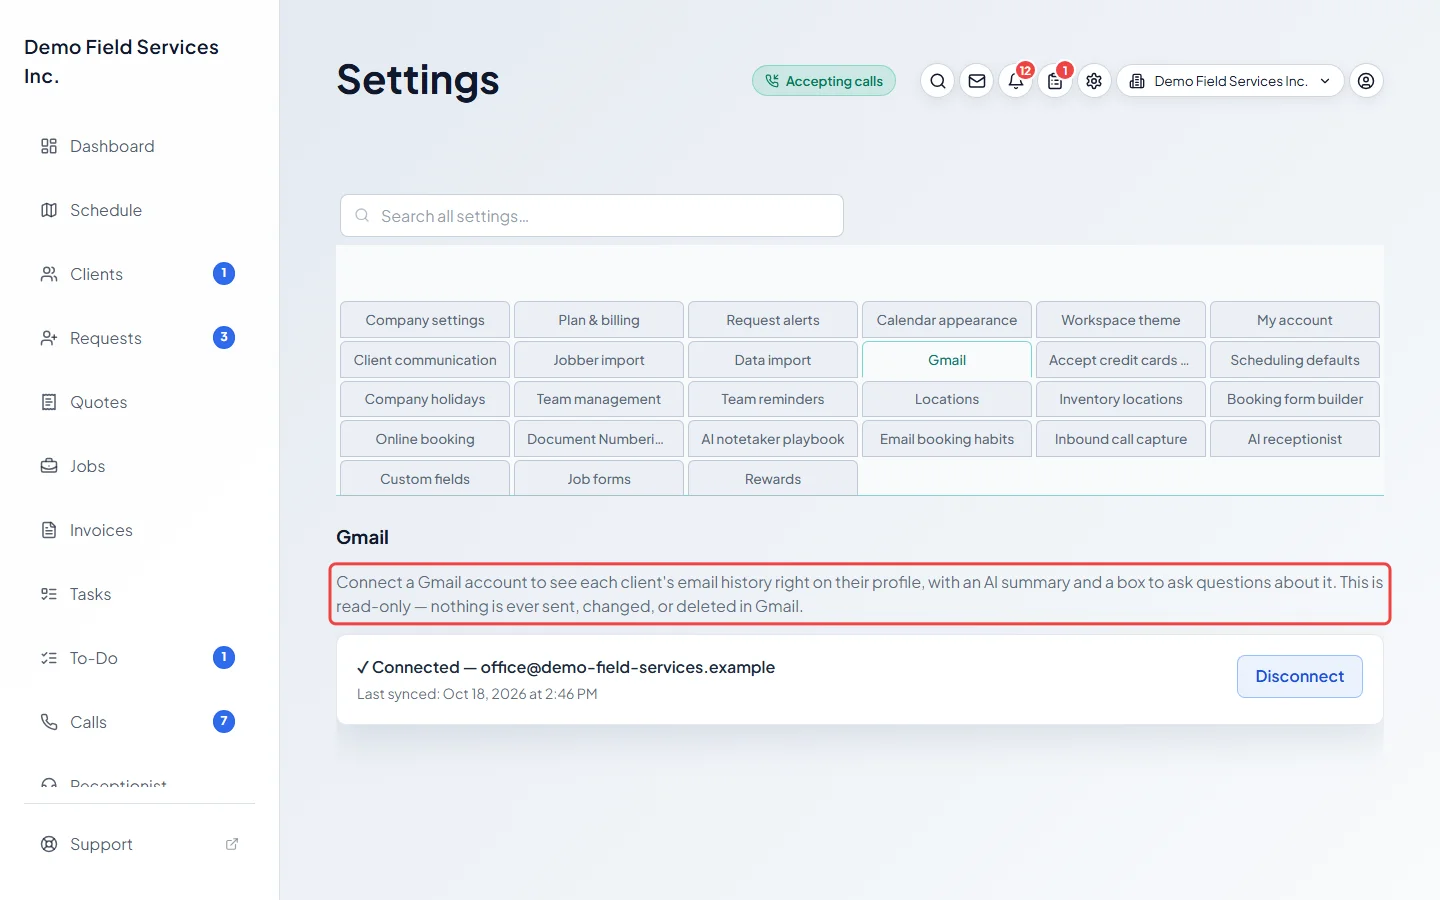1440x900 pixels.
Task: Click the Requests badge showing 3
Action: click(224, 337)
